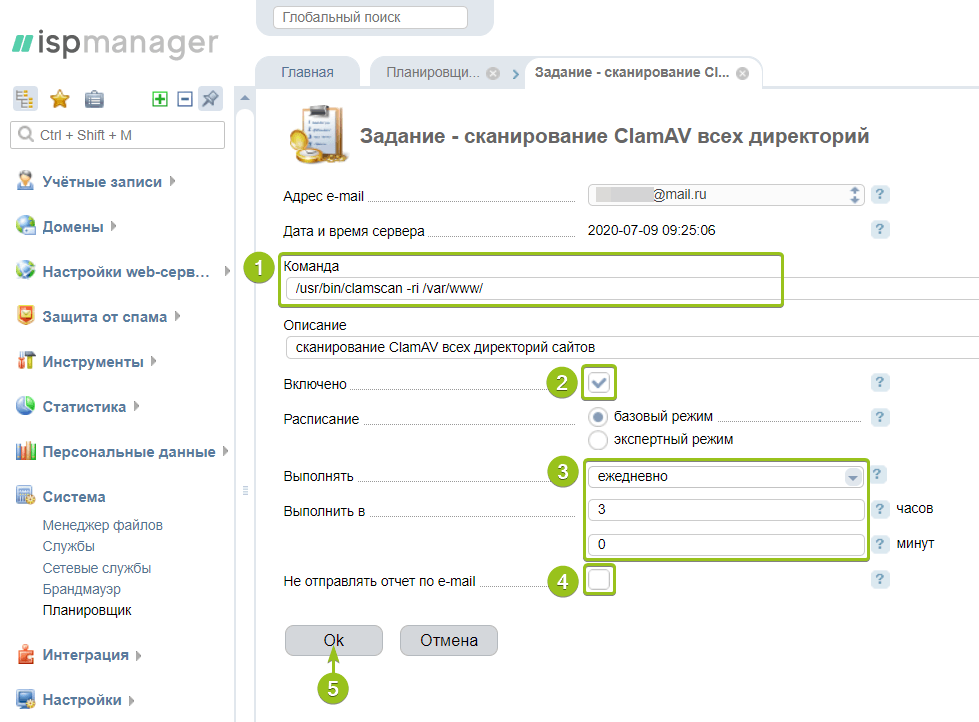Toggle the pin sidebar icon

point(210,99)
